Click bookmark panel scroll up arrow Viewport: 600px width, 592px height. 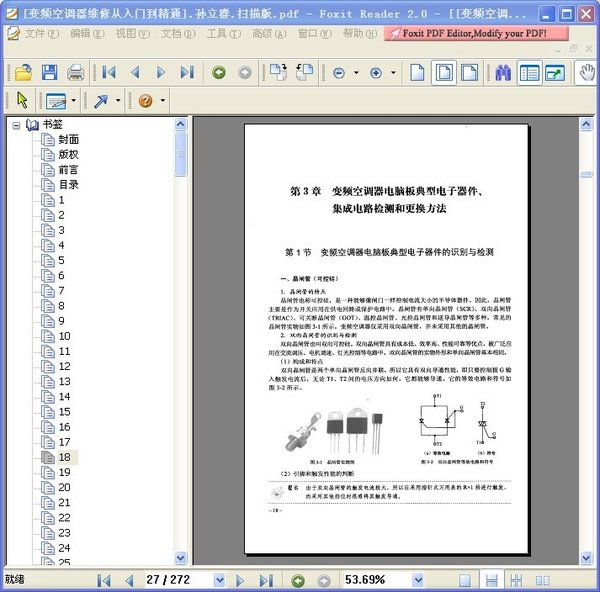pyautogui.click(x=180, y=124)
